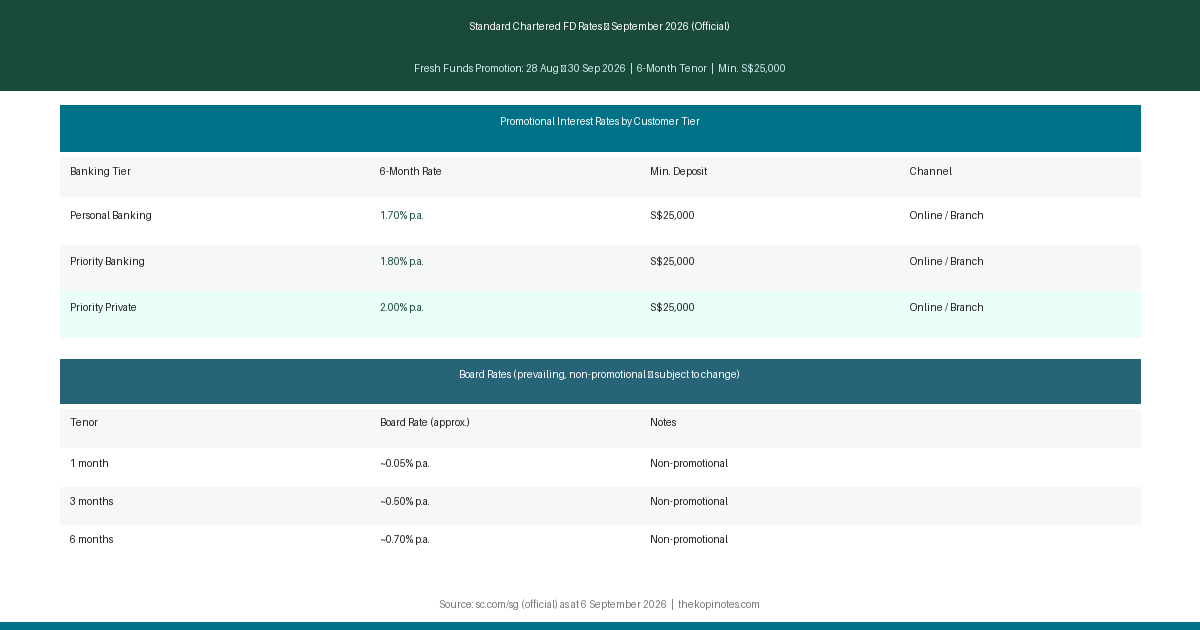Screen dimensions: 1200x630
Task: Click the '1.70% p.a.' rate cell
Action: [x=402, y=215]
